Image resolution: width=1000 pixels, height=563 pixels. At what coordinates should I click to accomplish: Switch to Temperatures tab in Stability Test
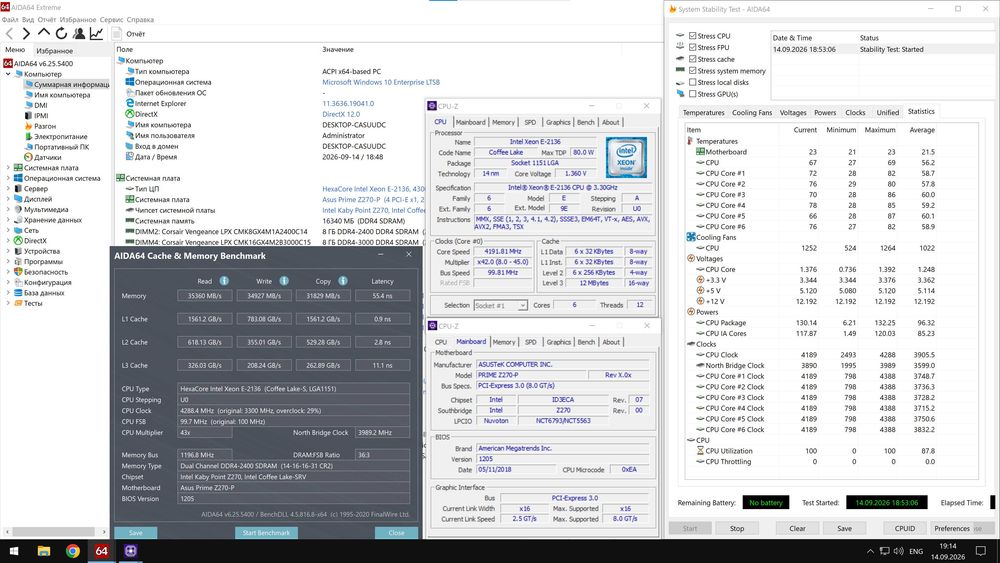703,113
